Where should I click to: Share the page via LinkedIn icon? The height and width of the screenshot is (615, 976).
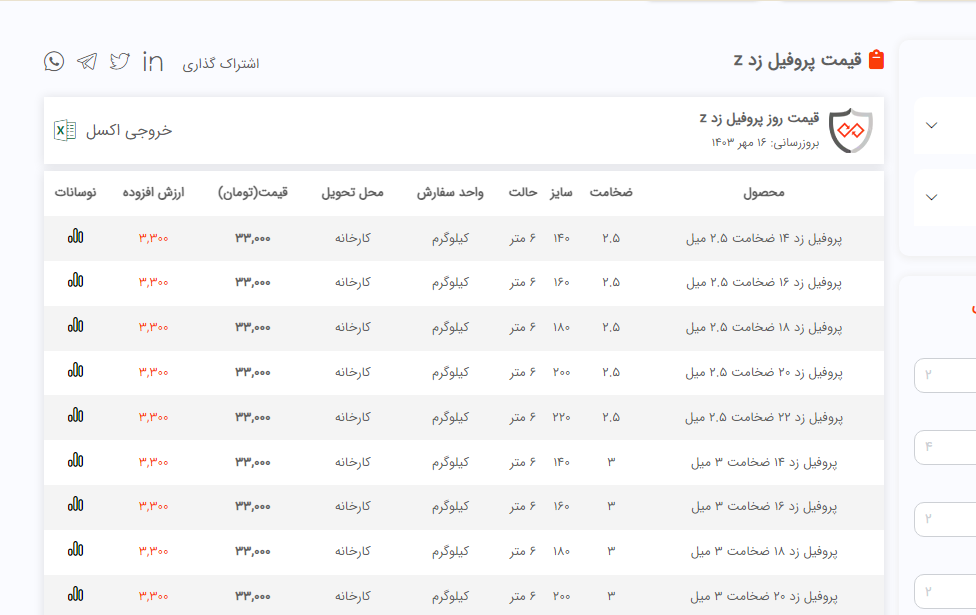click(153, 62)
